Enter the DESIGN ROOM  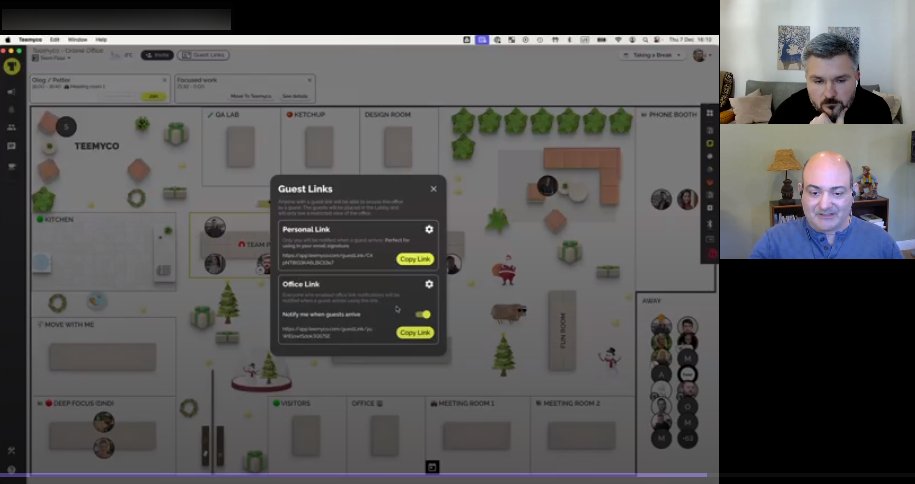tap(398, 147)
